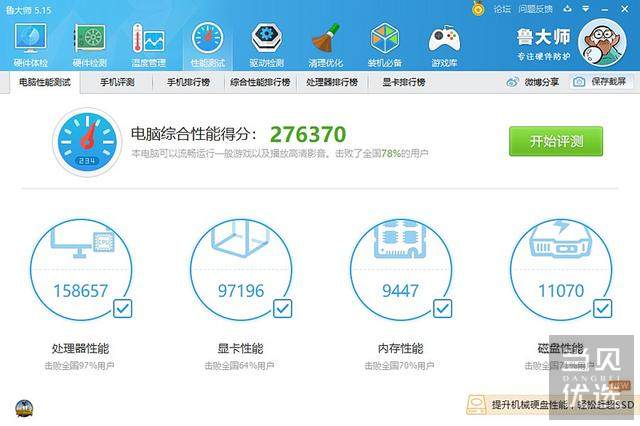Toggle the 处理器性能 test checkbox
This screenshot has height=426, width=640.
click(122, 308)
